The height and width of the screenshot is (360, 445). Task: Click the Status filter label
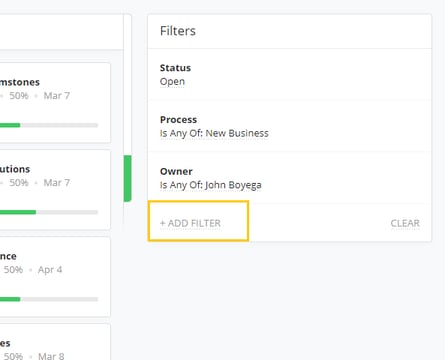point(175,68)
